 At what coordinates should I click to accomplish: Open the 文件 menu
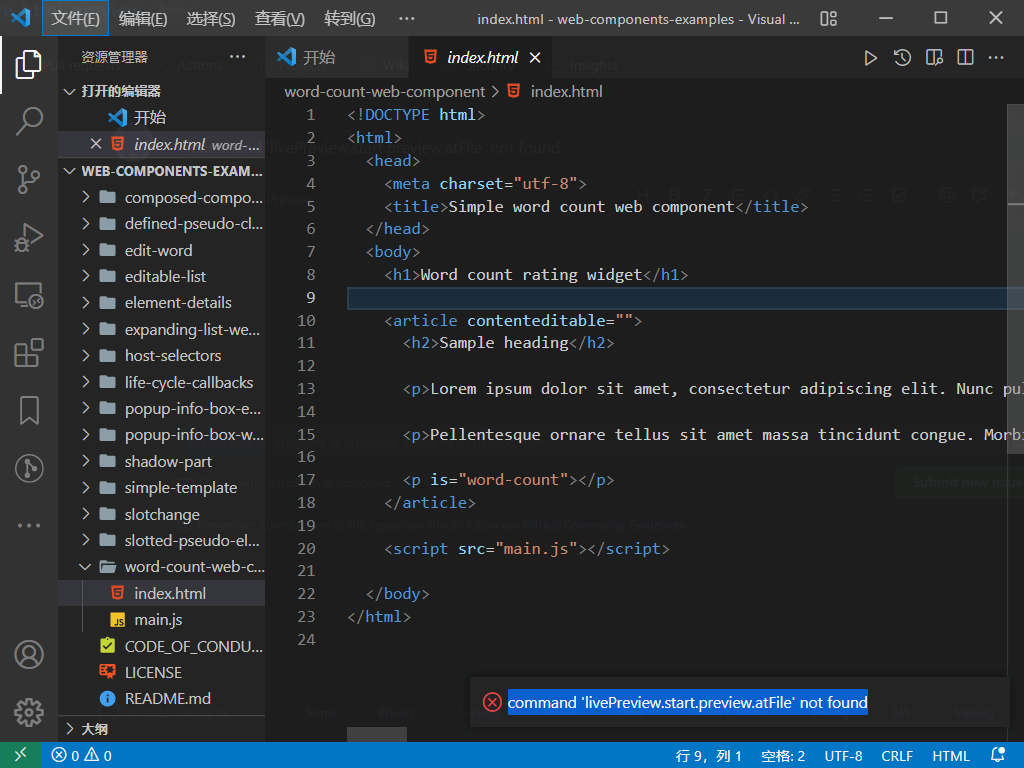tap(75, 19)
